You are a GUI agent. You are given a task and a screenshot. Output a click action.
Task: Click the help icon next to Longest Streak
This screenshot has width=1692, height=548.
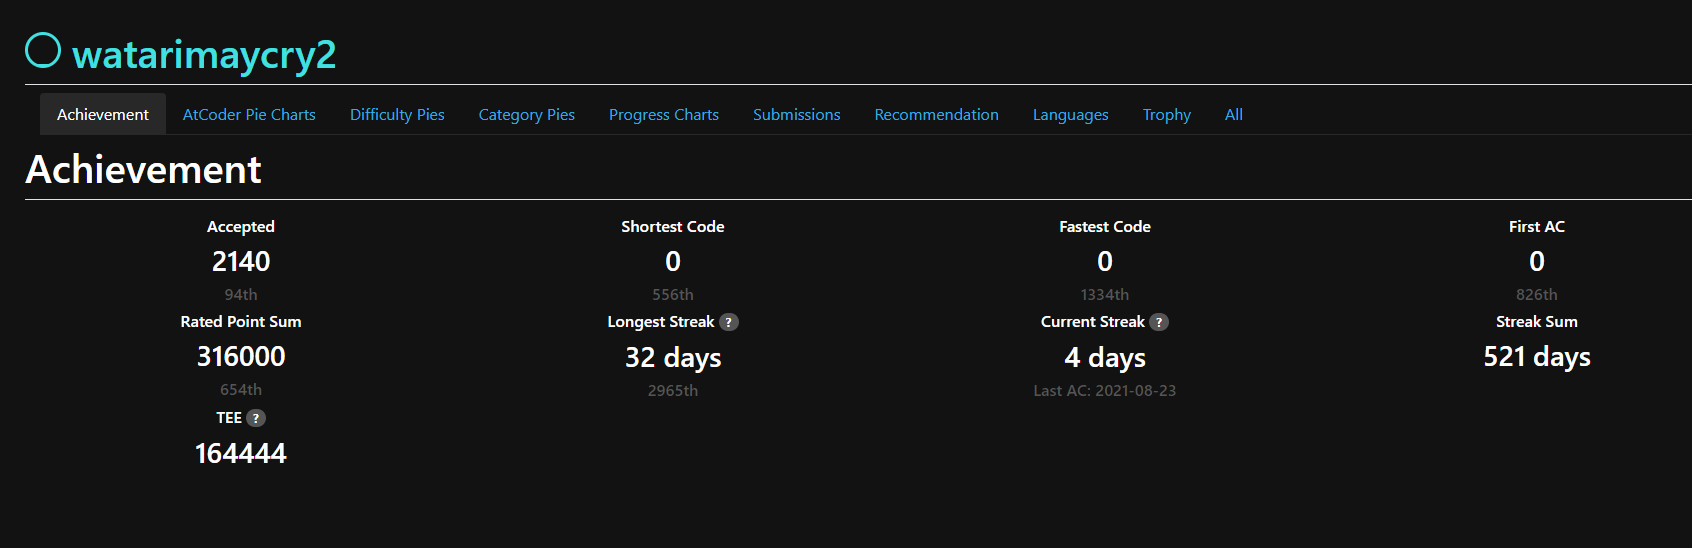(729, 322)
